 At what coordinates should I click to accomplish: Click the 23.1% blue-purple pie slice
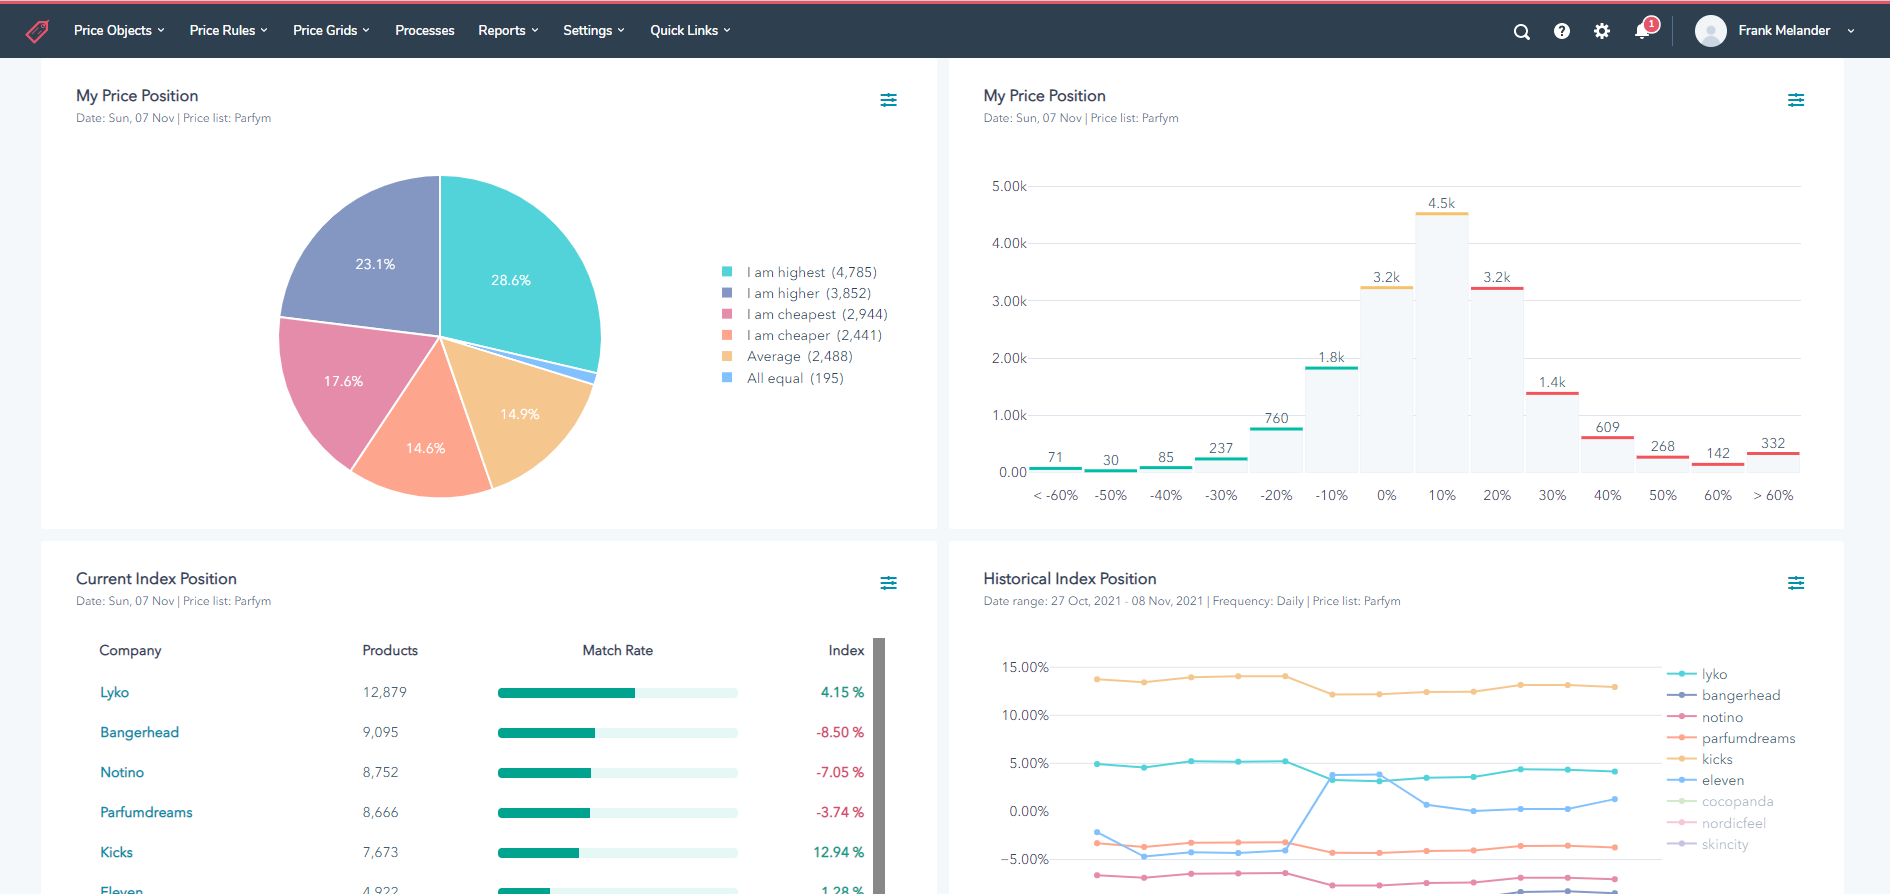click(x=375, y=262)
